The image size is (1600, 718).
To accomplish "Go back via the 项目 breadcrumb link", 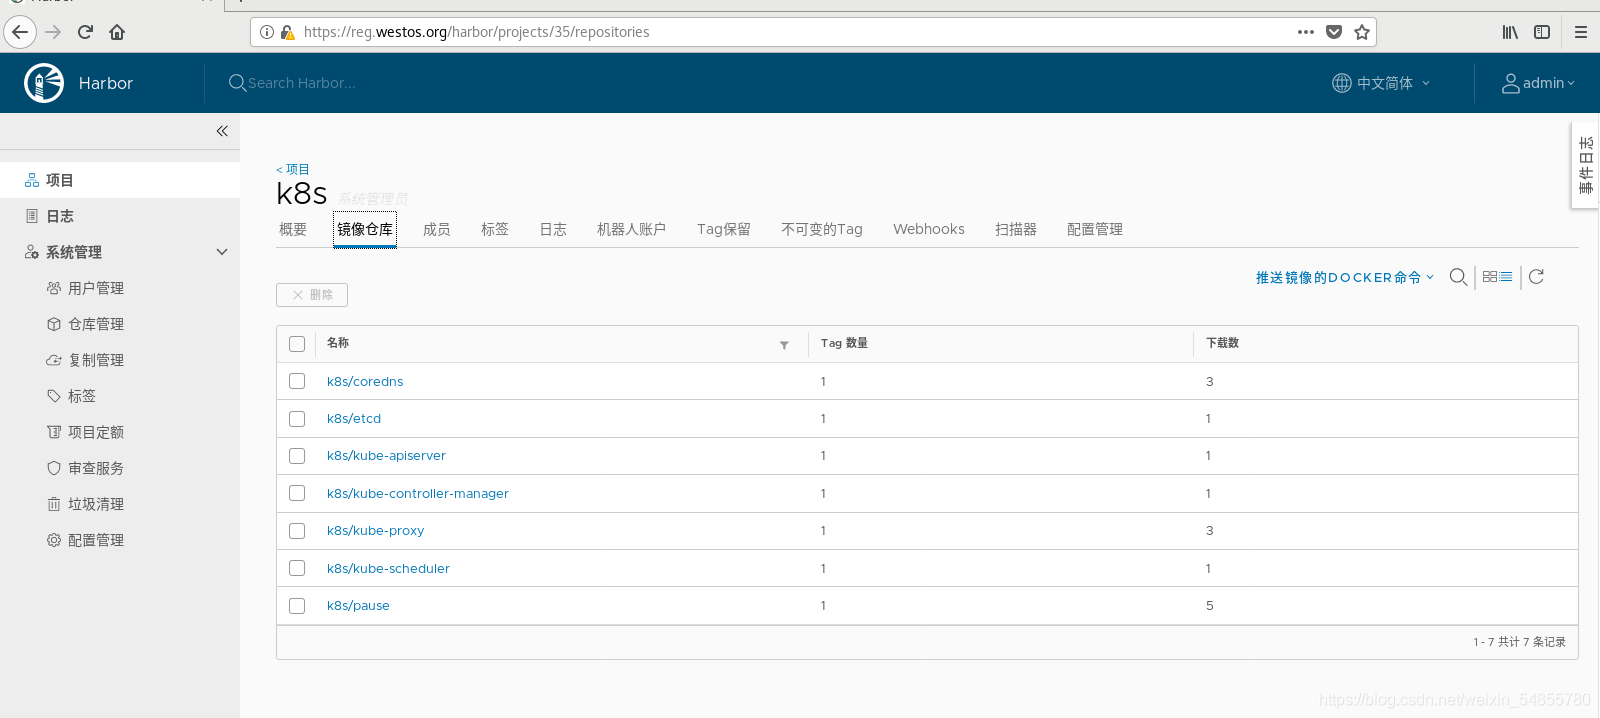I will [x=293, y=169].
